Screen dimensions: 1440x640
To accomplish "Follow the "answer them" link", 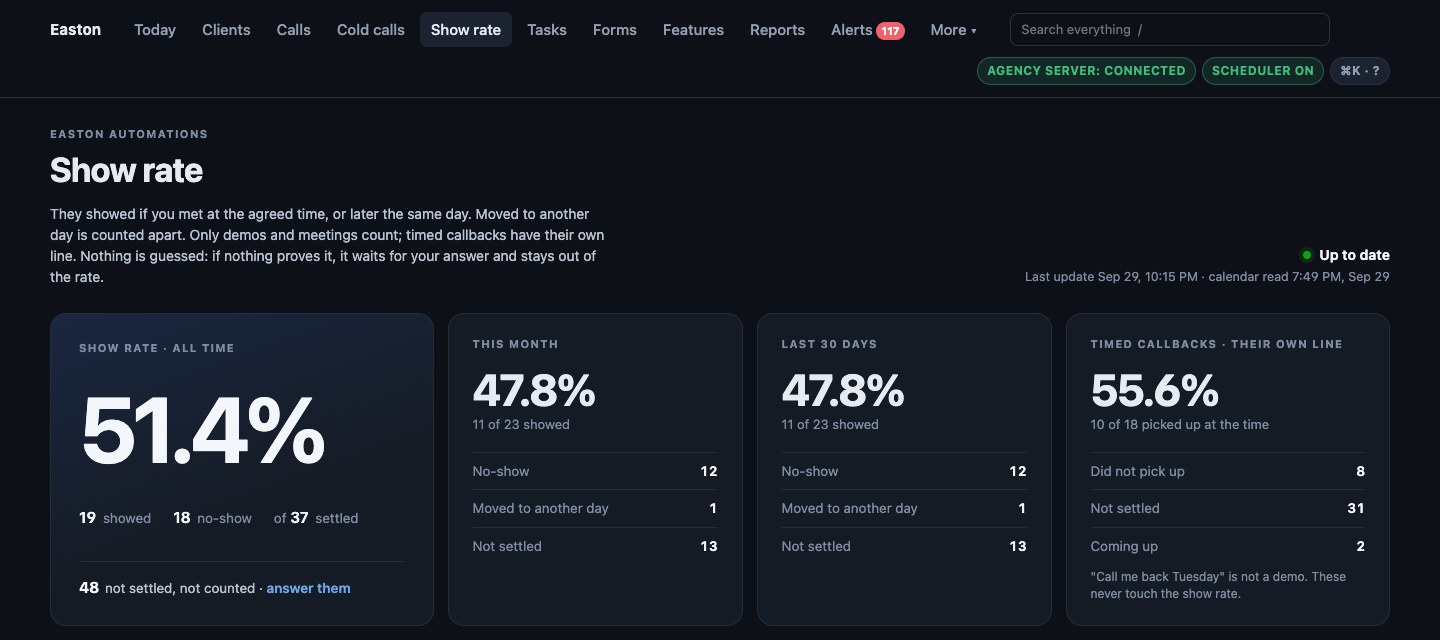I will click(308, 588).
